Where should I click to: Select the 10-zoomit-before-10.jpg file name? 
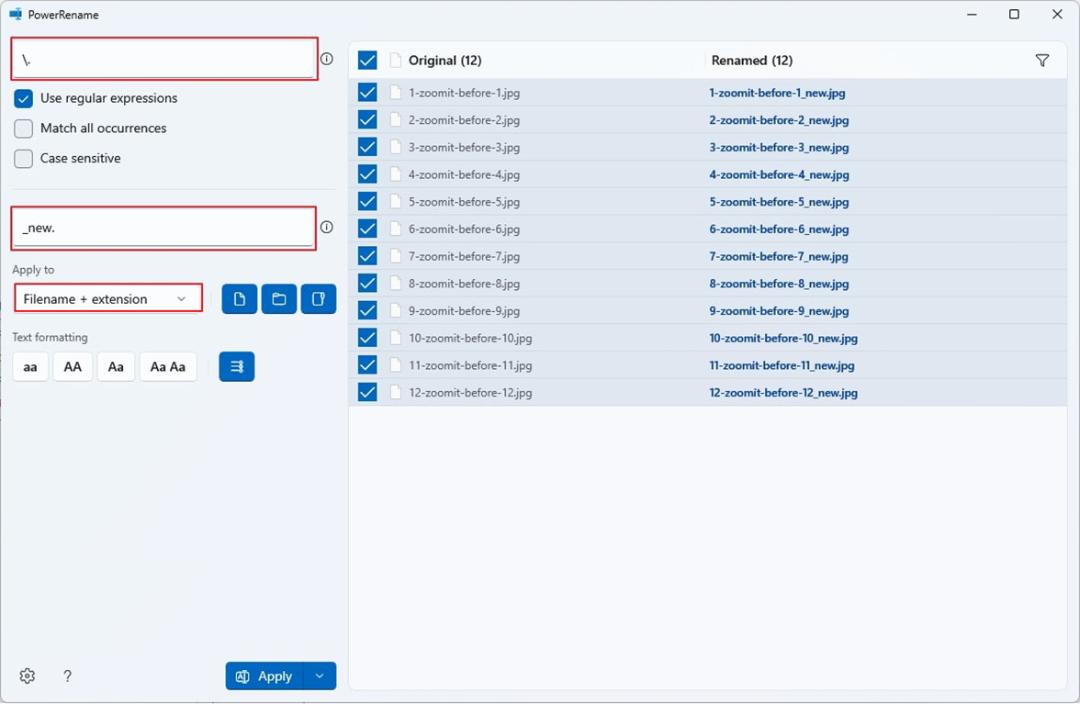coord(470,338)
